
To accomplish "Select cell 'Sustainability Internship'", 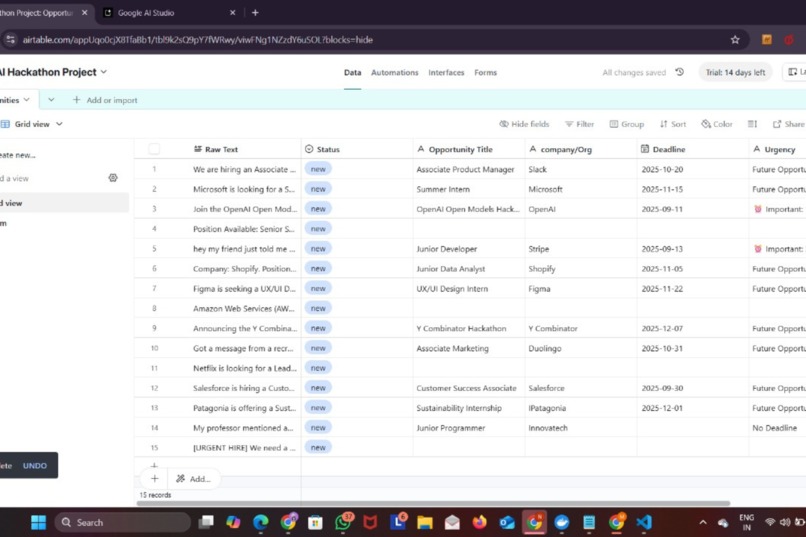I will tap(469, 408).
